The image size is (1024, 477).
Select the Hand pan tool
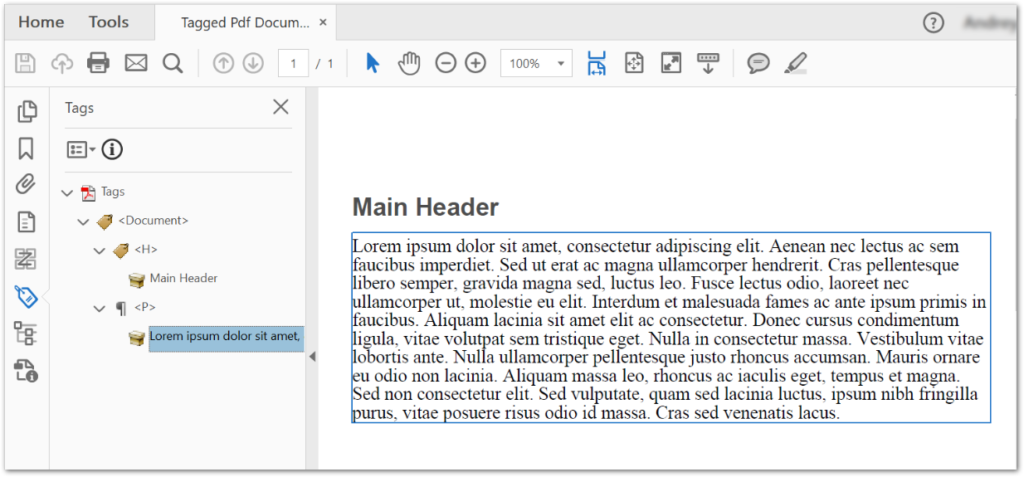pos(409,64)
